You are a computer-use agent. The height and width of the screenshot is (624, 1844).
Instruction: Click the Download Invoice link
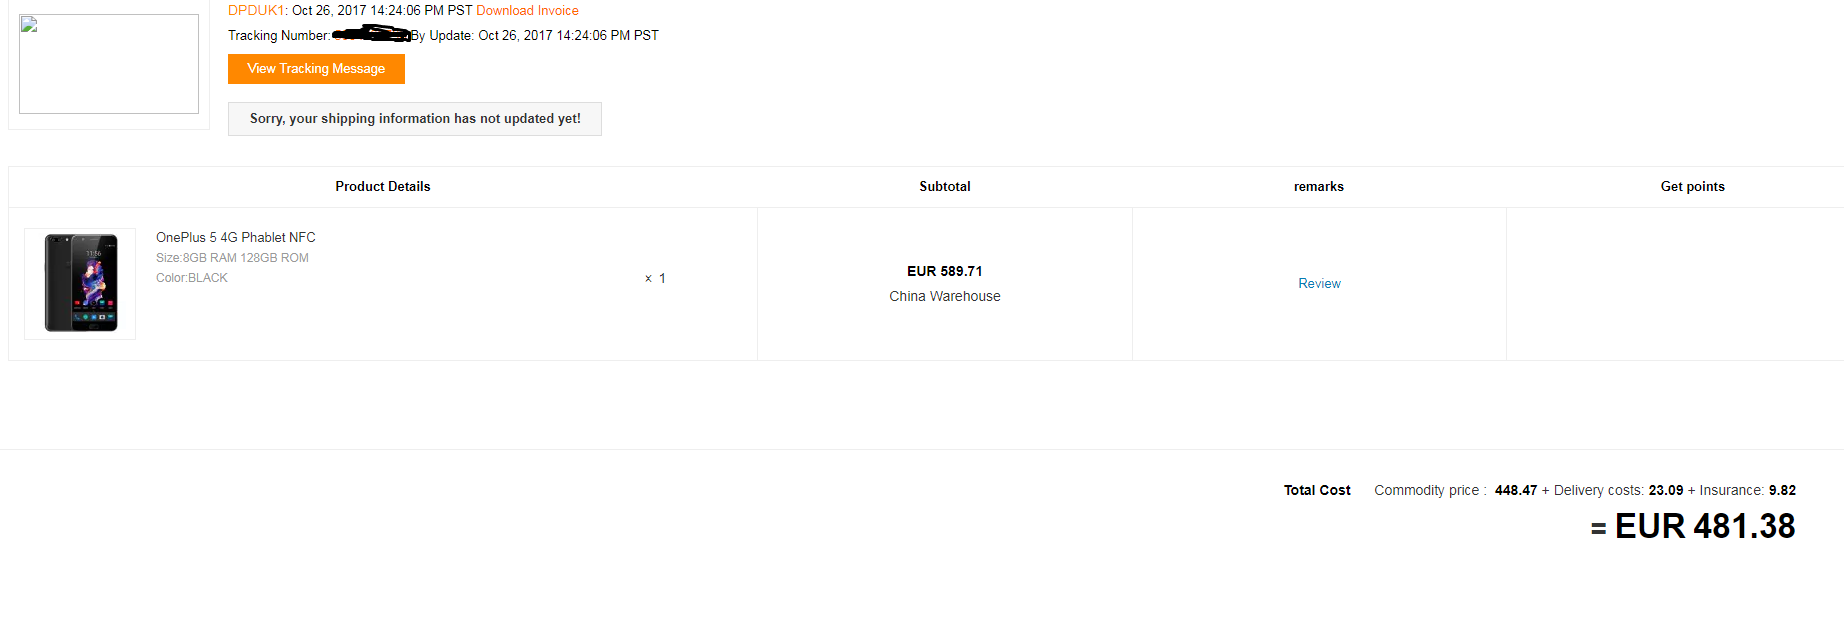coord(527,11)
